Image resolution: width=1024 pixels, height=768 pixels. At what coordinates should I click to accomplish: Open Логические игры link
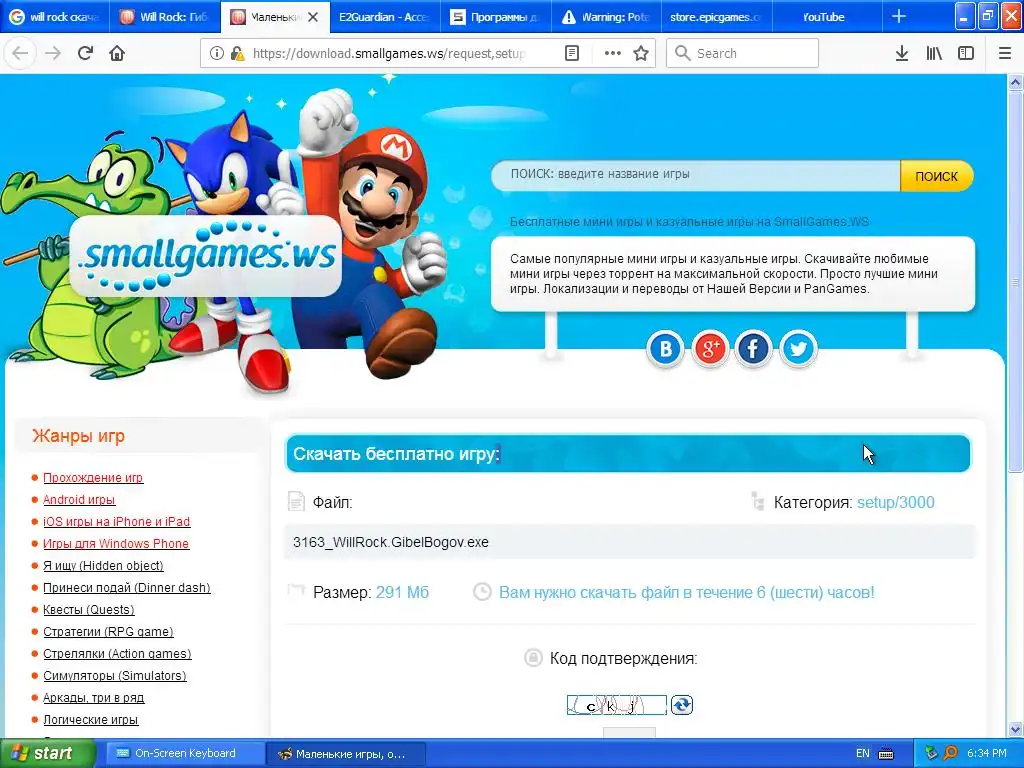point(90,720)
